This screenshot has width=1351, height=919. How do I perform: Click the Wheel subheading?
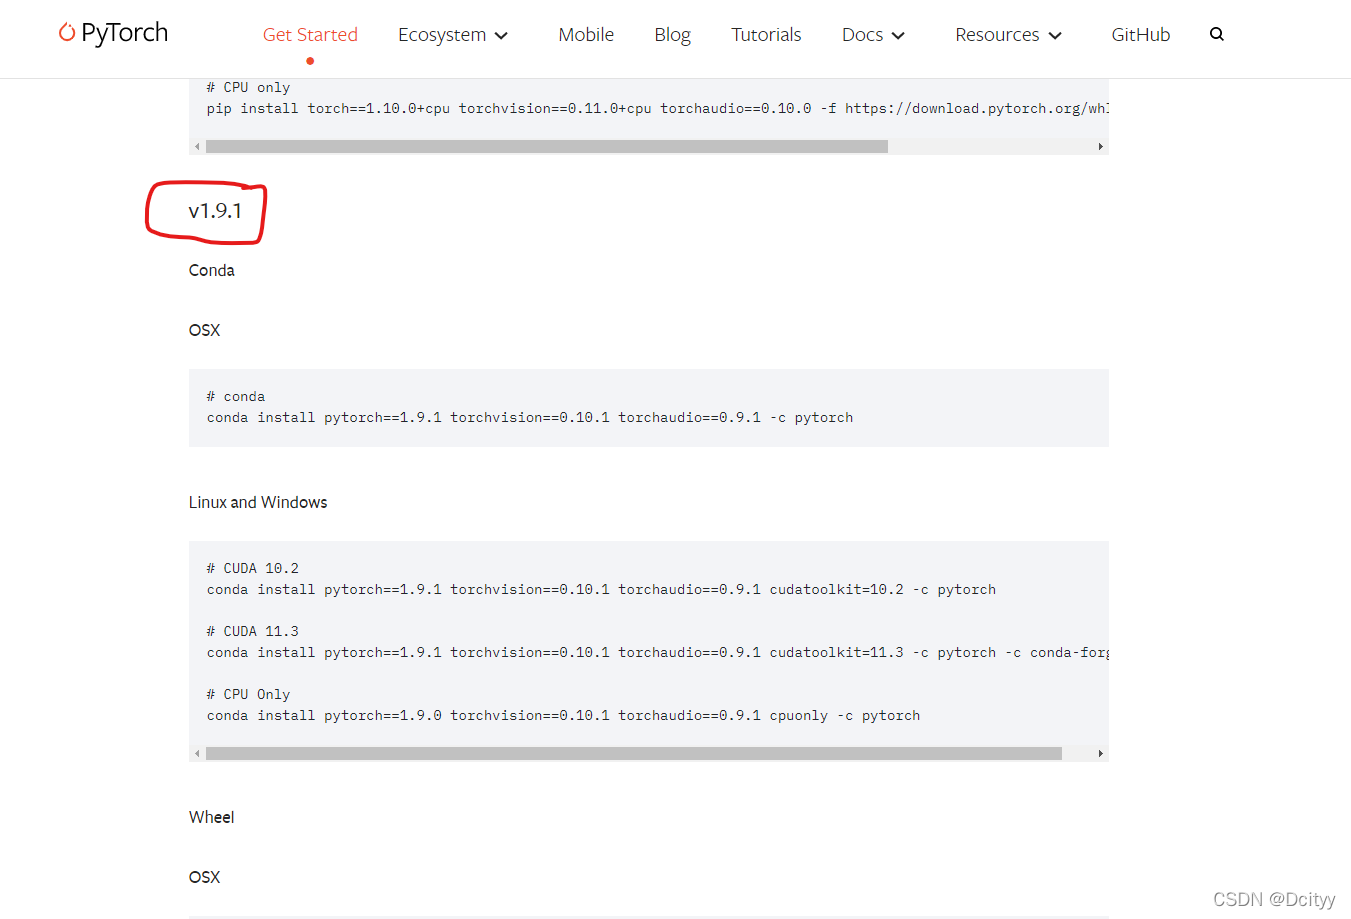[x=212, y=817]
